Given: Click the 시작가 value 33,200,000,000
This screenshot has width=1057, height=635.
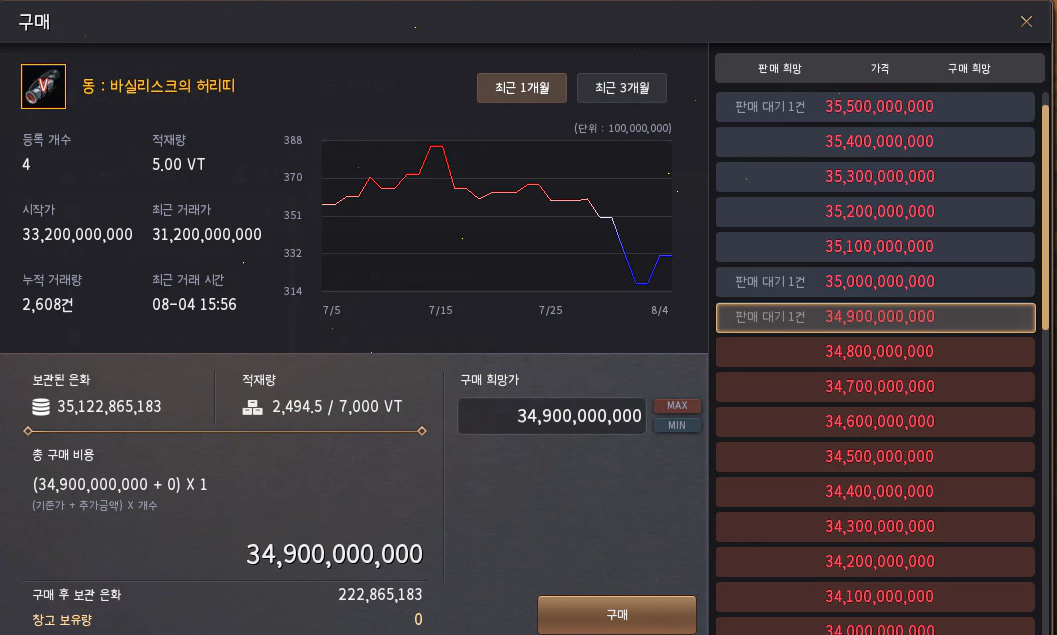Looking at the screenshot, I should (78, 235).
